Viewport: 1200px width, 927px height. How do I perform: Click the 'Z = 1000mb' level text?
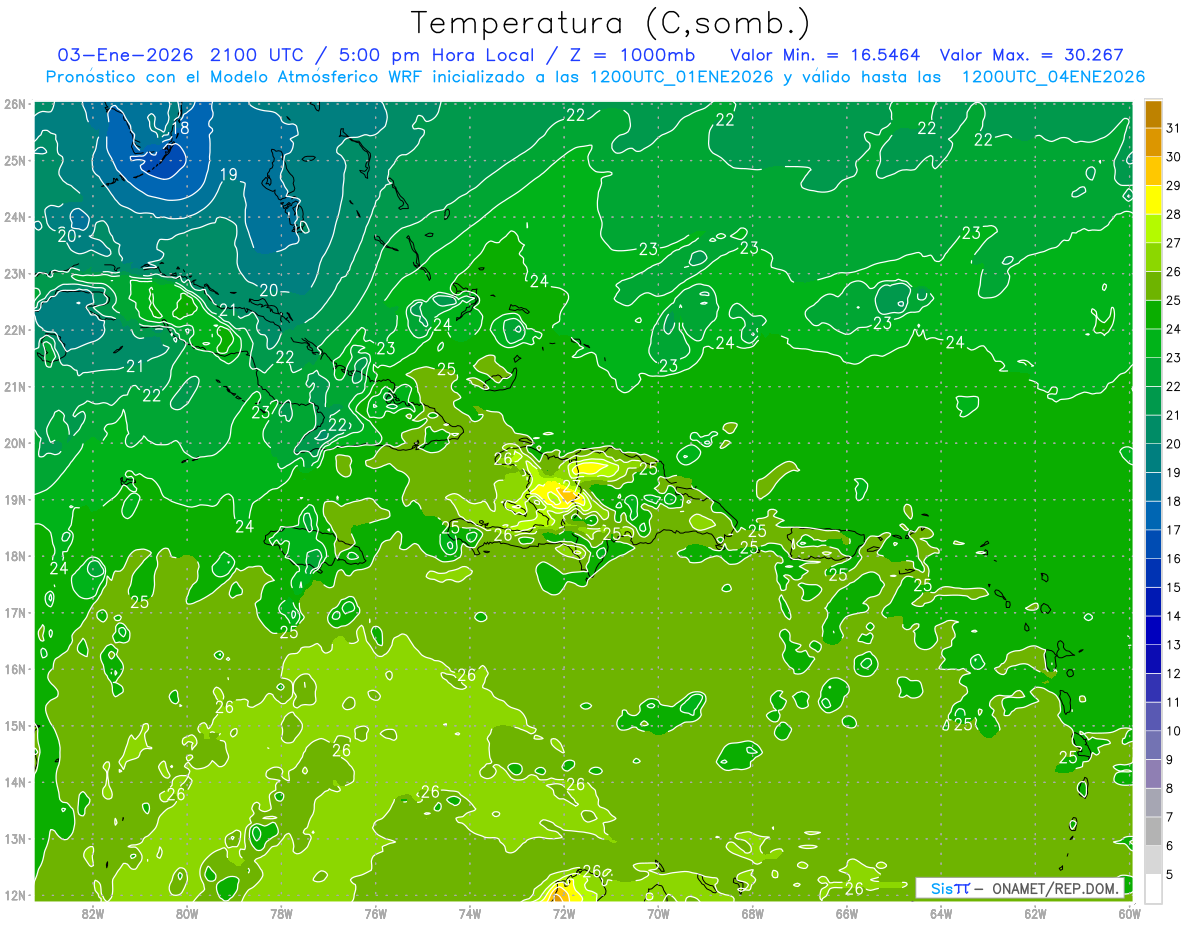click(633, 55)
